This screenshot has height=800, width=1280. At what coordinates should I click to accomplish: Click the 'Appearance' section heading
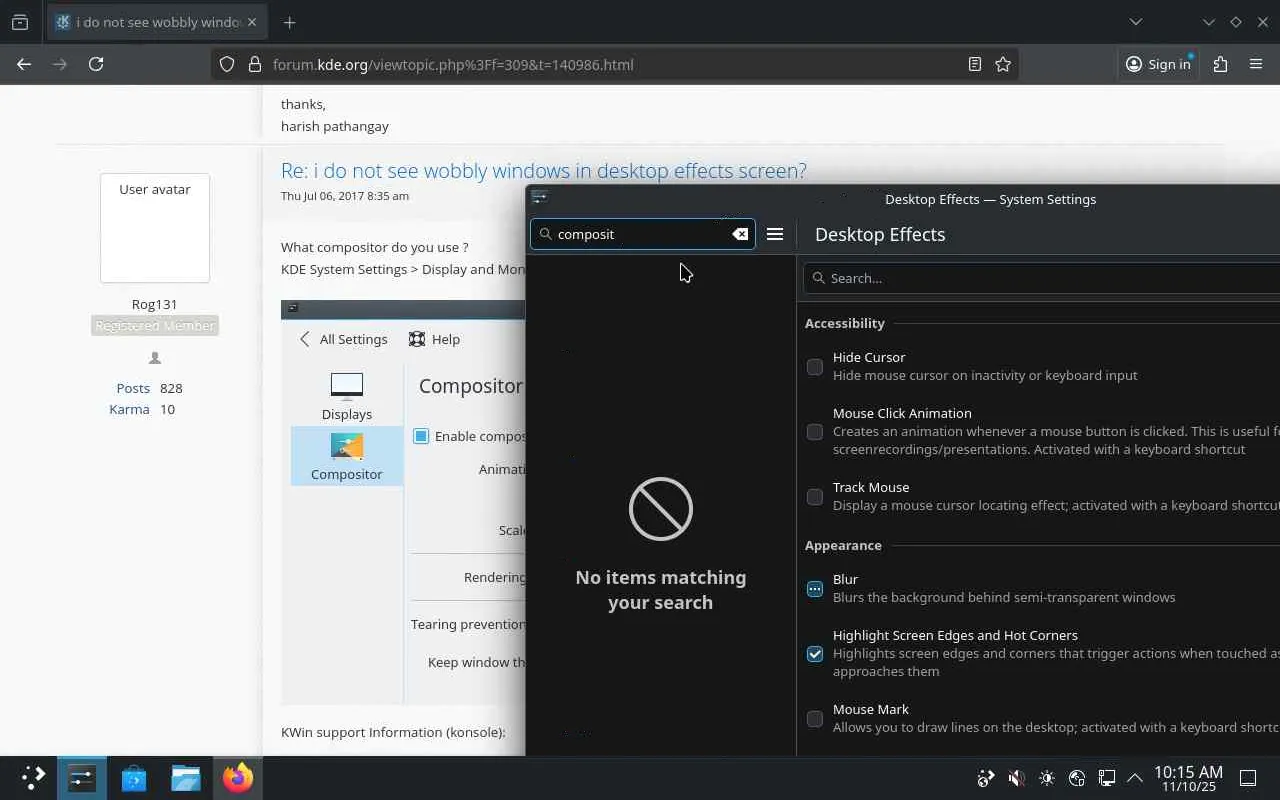click(x=843, y=545)
